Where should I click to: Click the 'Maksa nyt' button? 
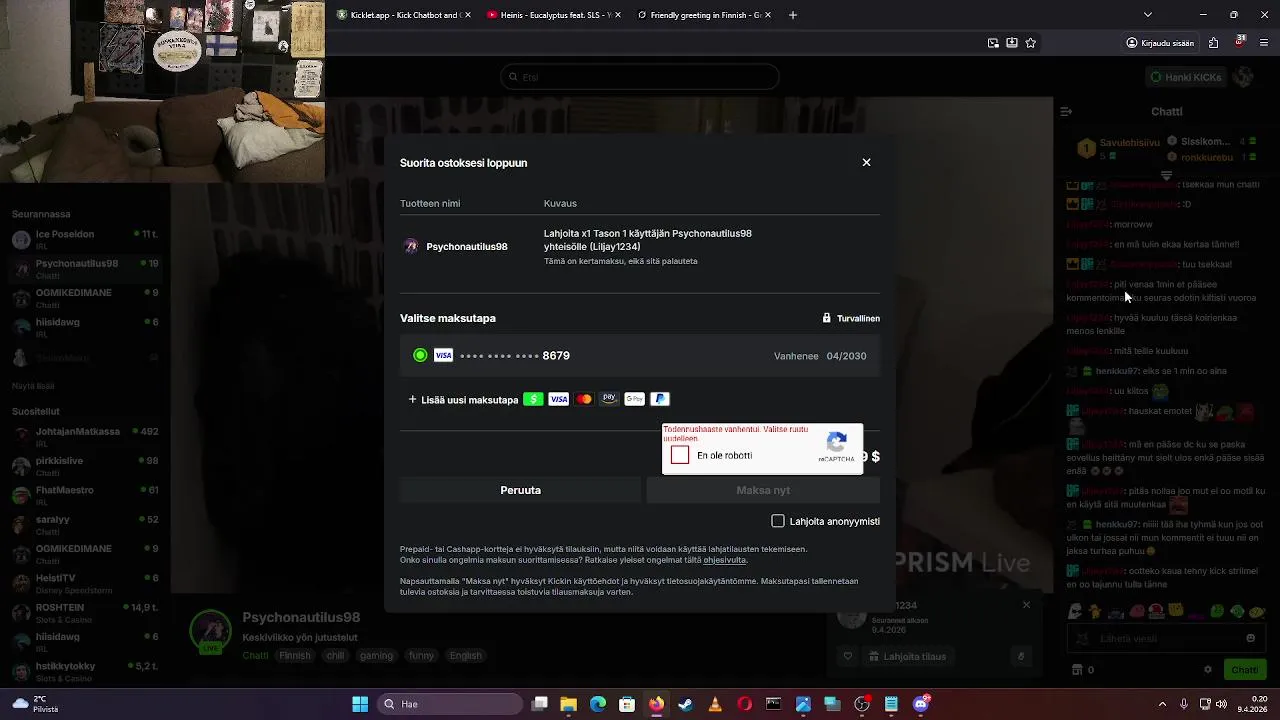pyautogui.click(x=763, y=490)
